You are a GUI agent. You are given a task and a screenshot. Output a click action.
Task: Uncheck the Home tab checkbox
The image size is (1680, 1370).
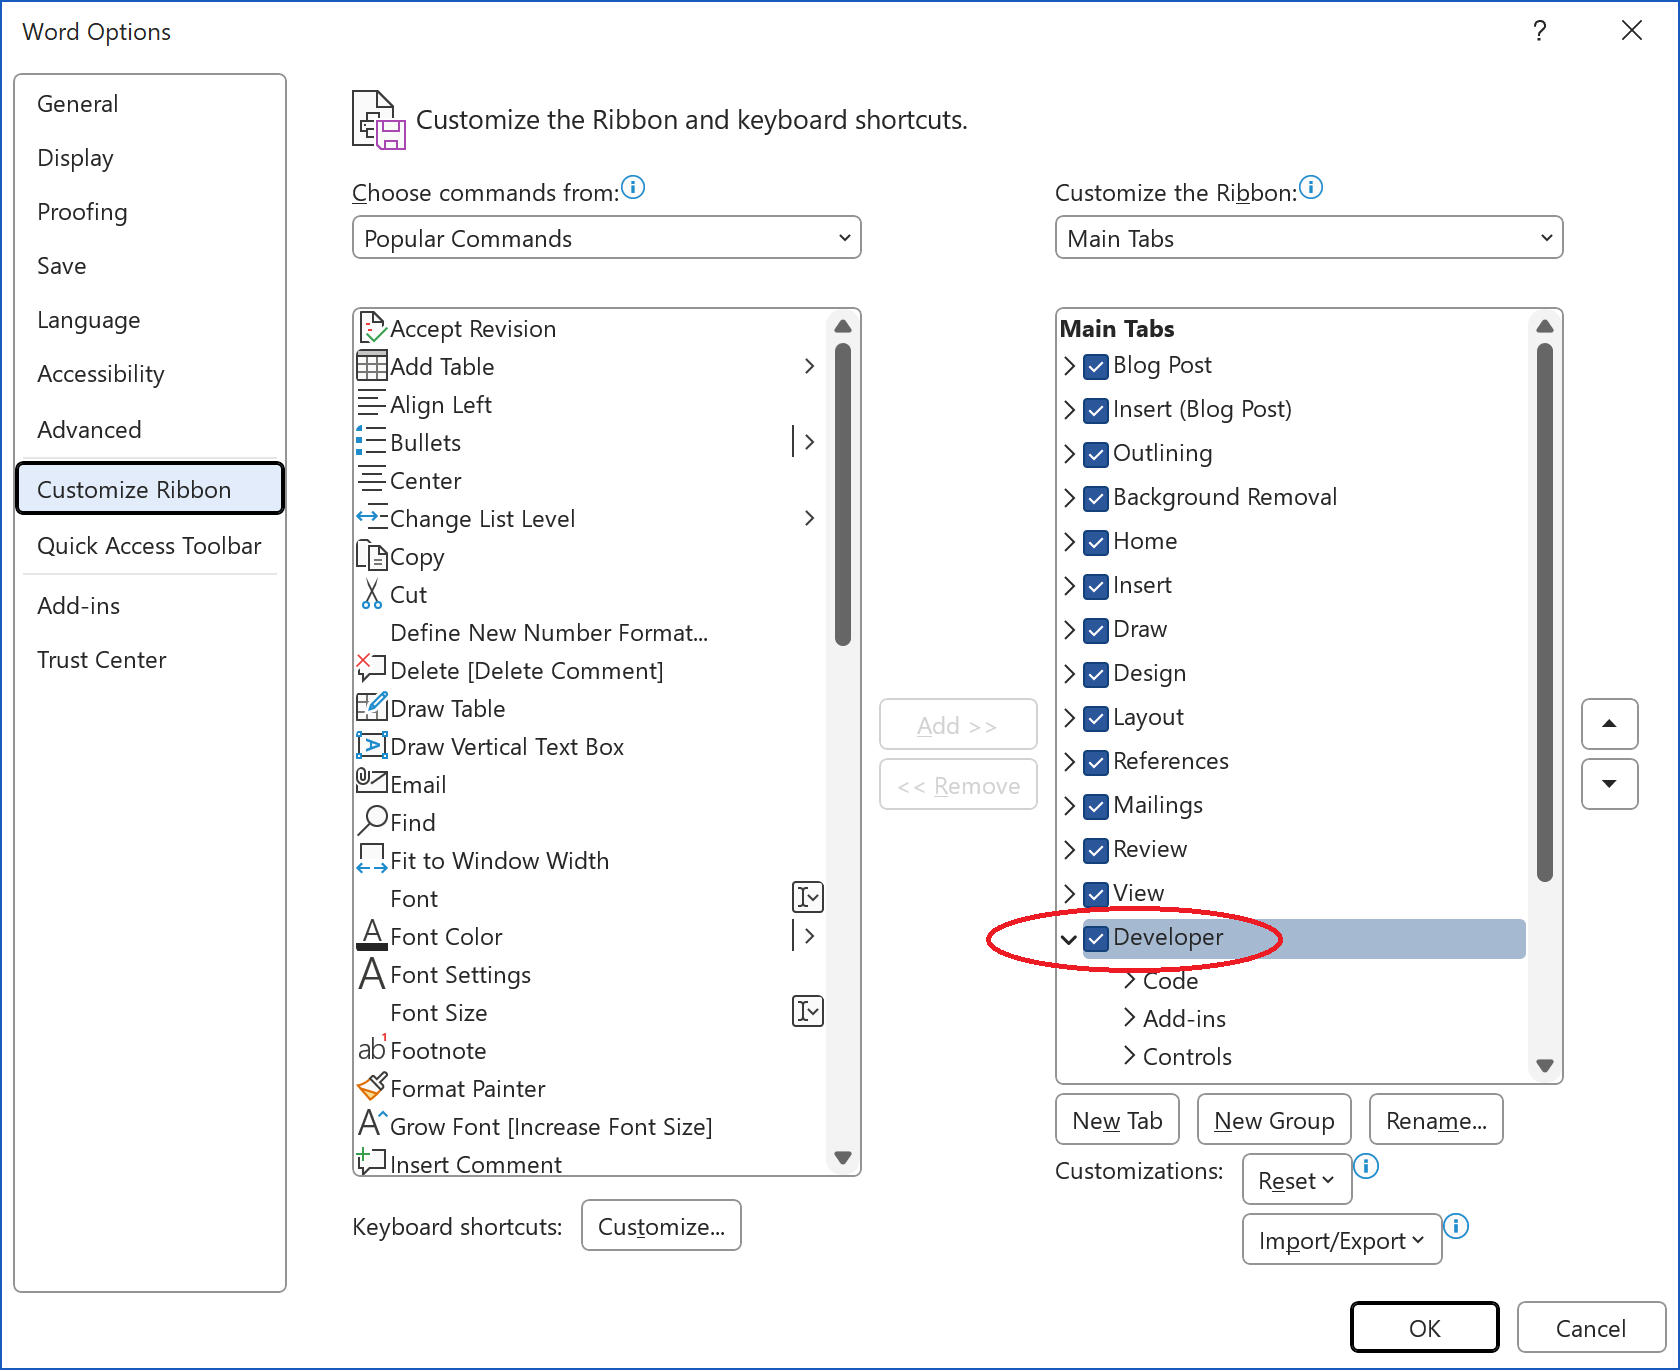pos(1096,542)
